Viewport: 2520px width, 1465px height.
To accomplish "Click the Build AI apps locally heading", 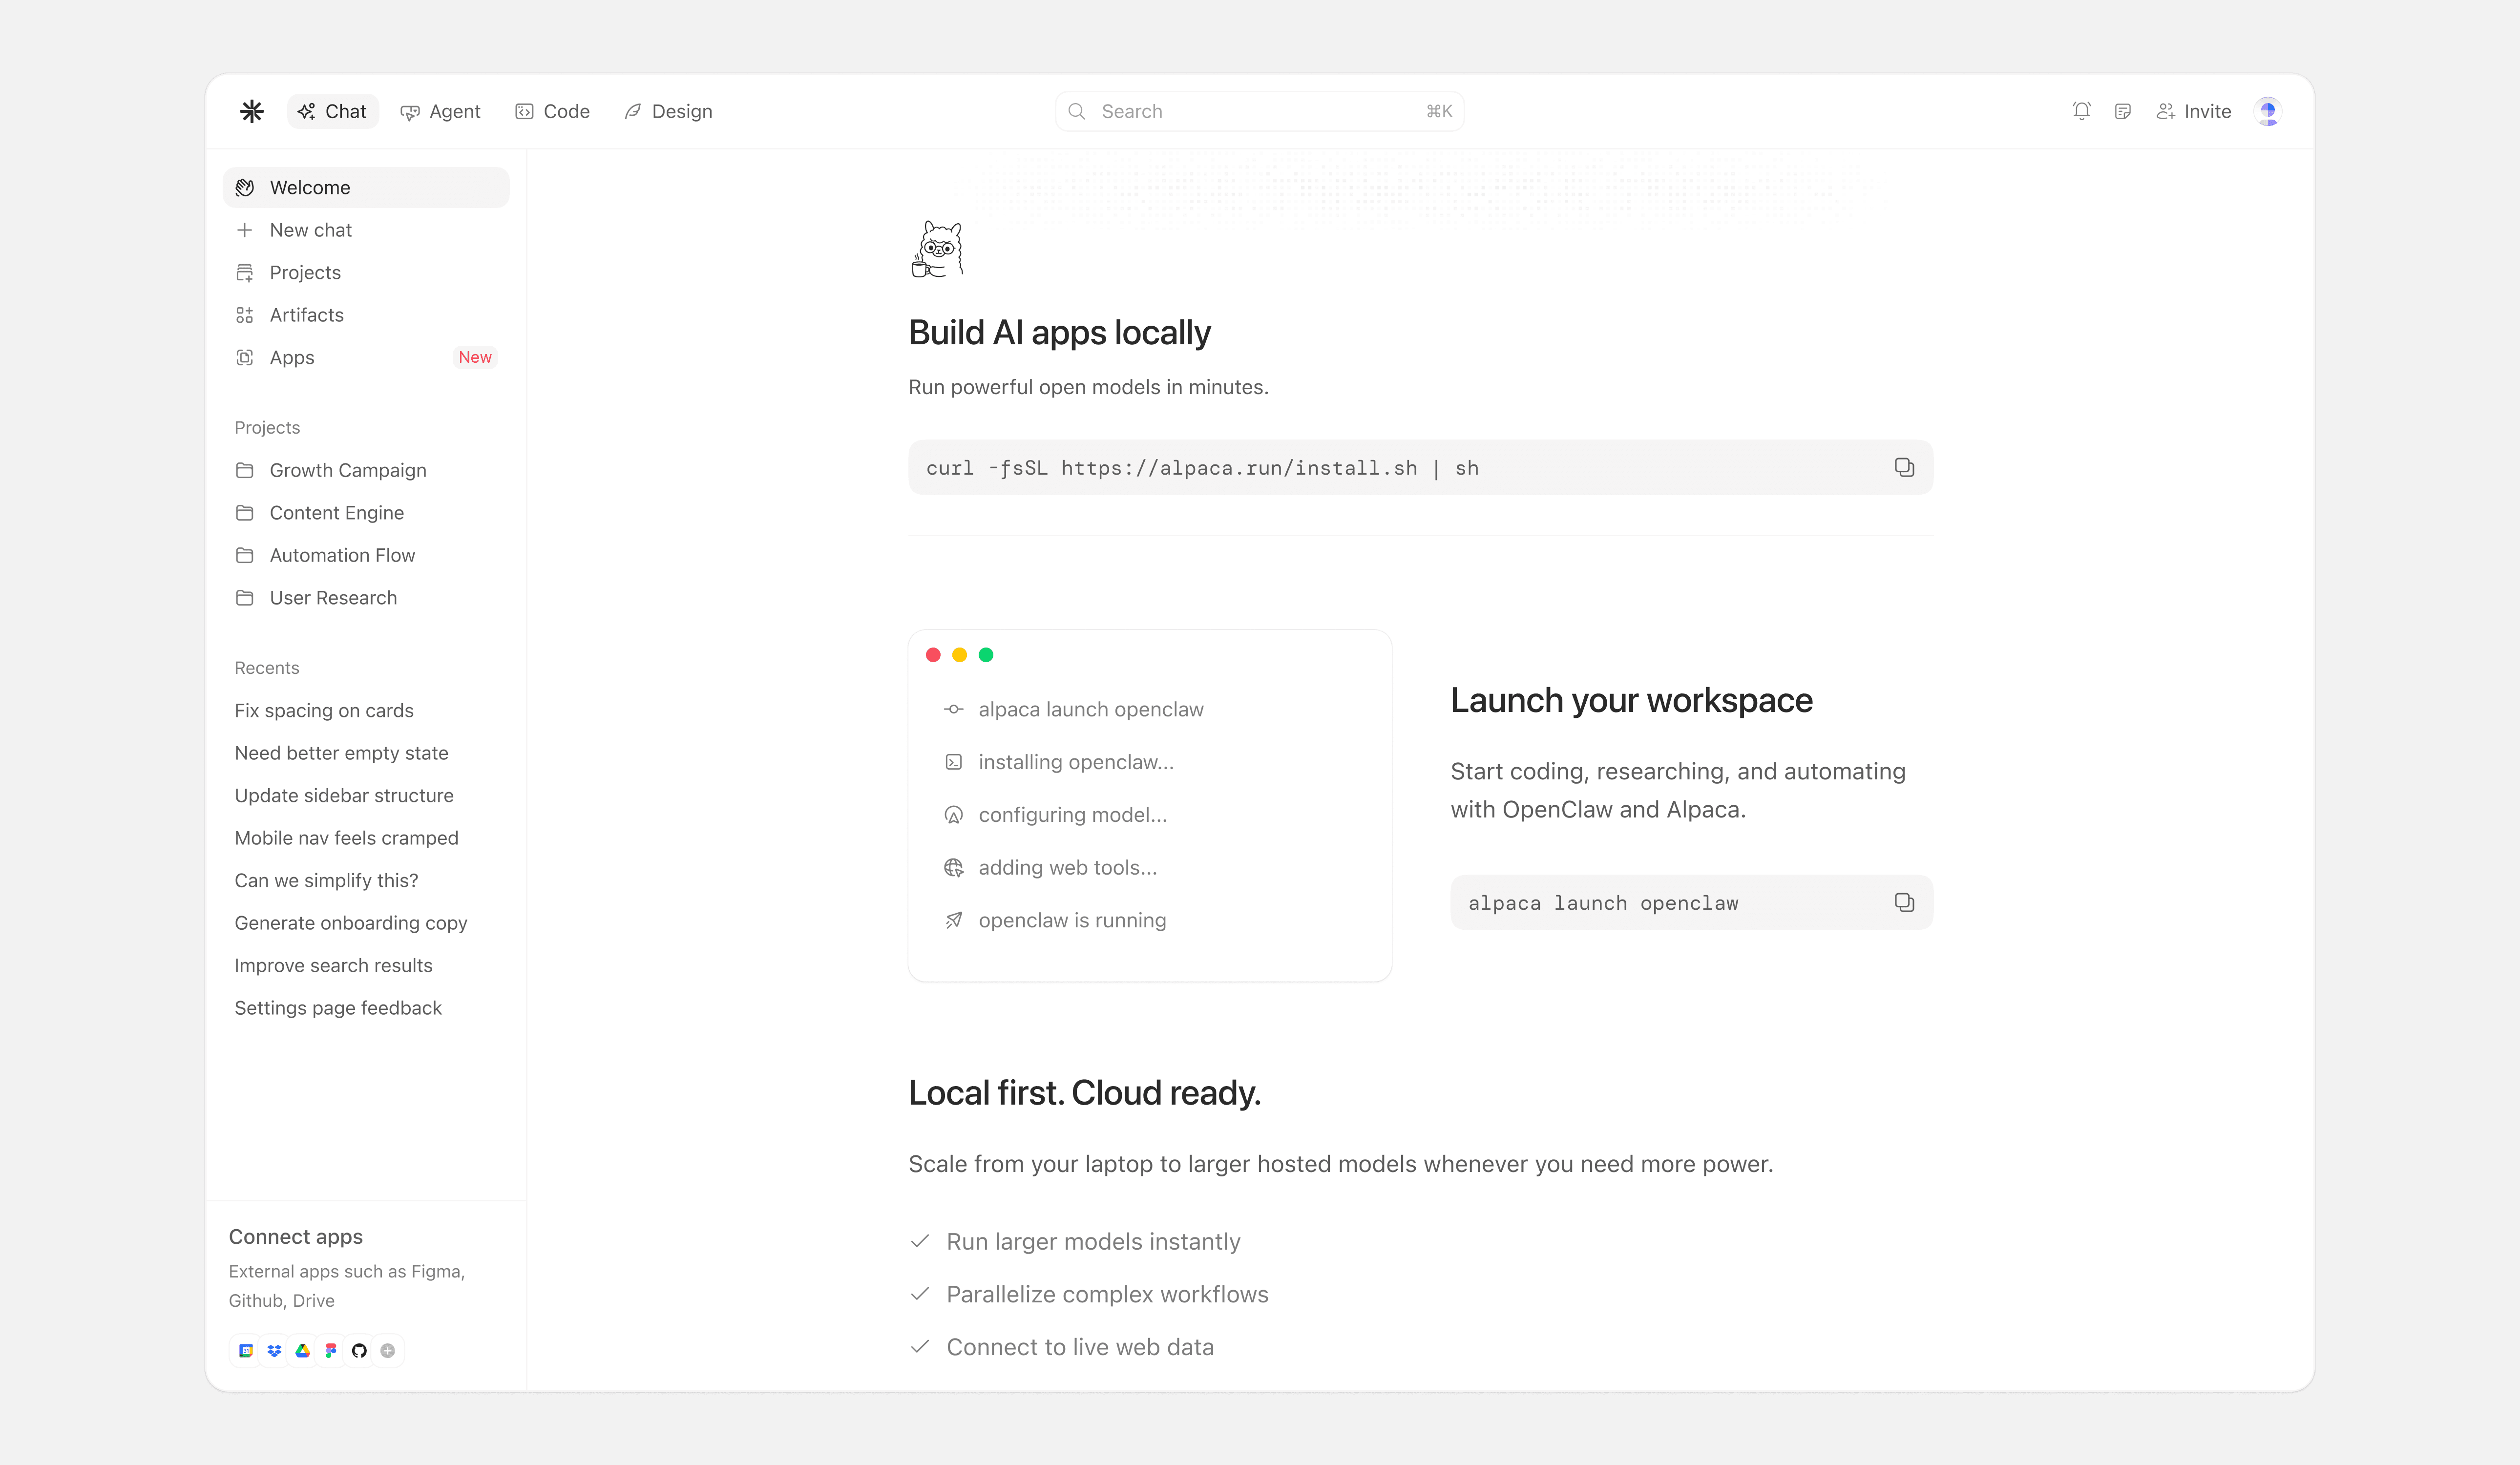I will 1059,332.
